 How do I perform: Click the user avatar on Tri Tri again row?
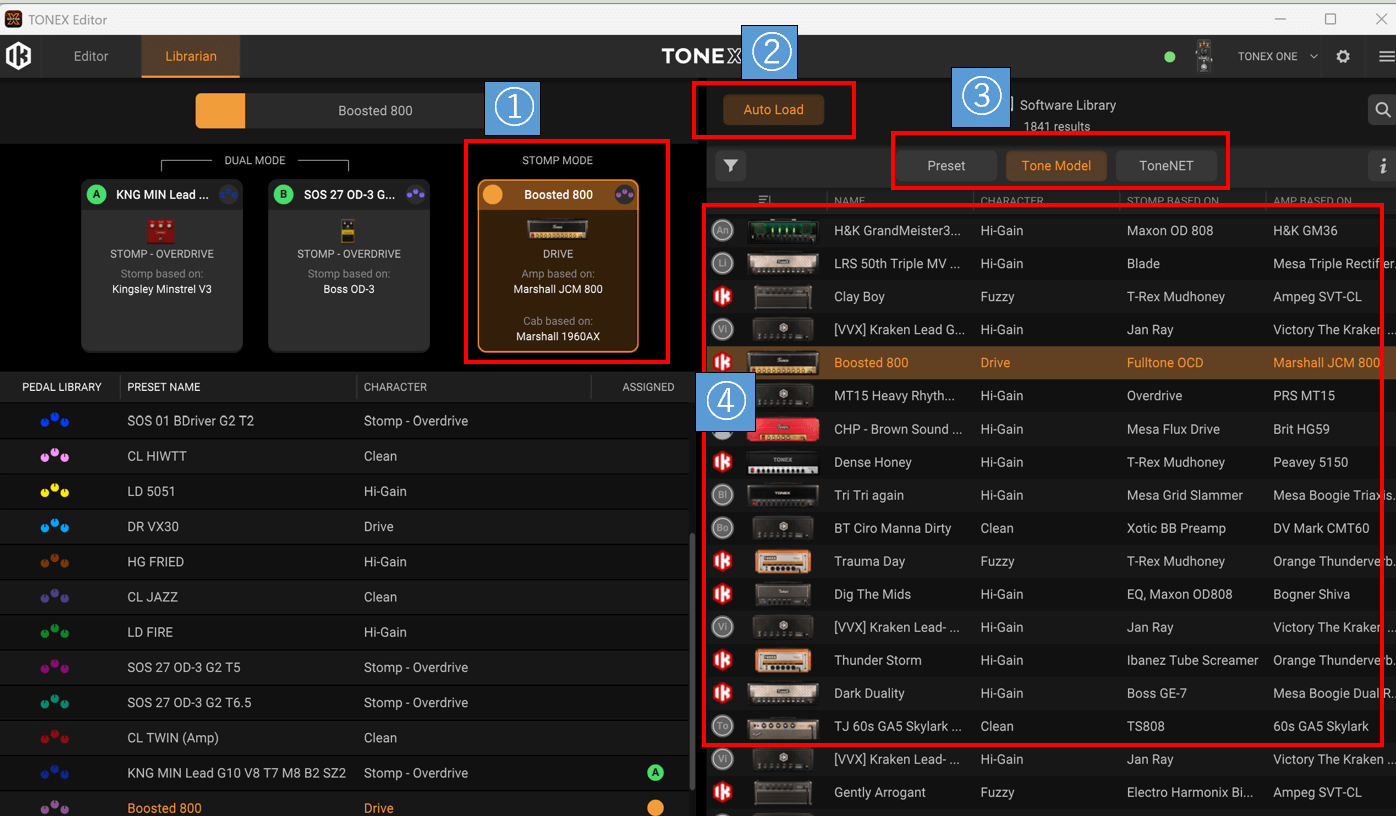(722, 495)
